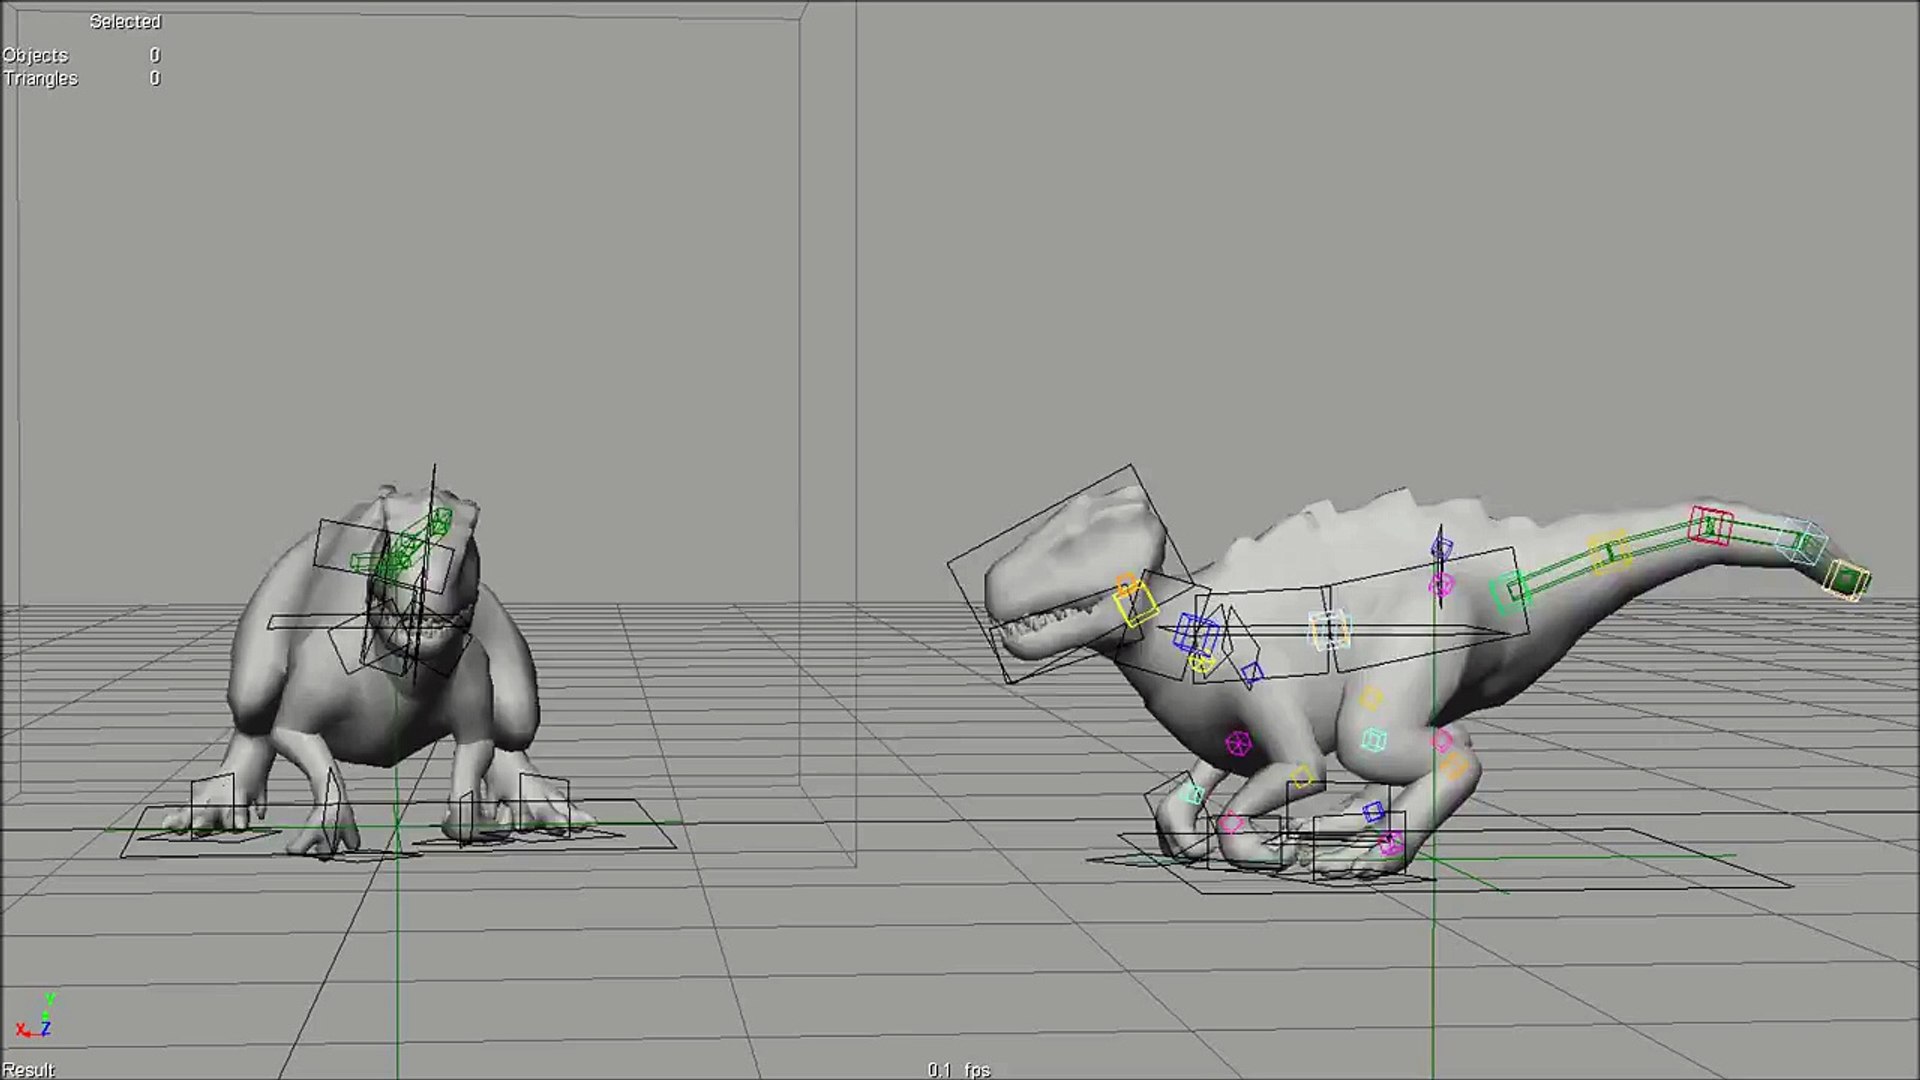Click the white cube mid-spine control
Image resolution: width=1920 pixels, height=1080 pixels.
coord(1329,630)
